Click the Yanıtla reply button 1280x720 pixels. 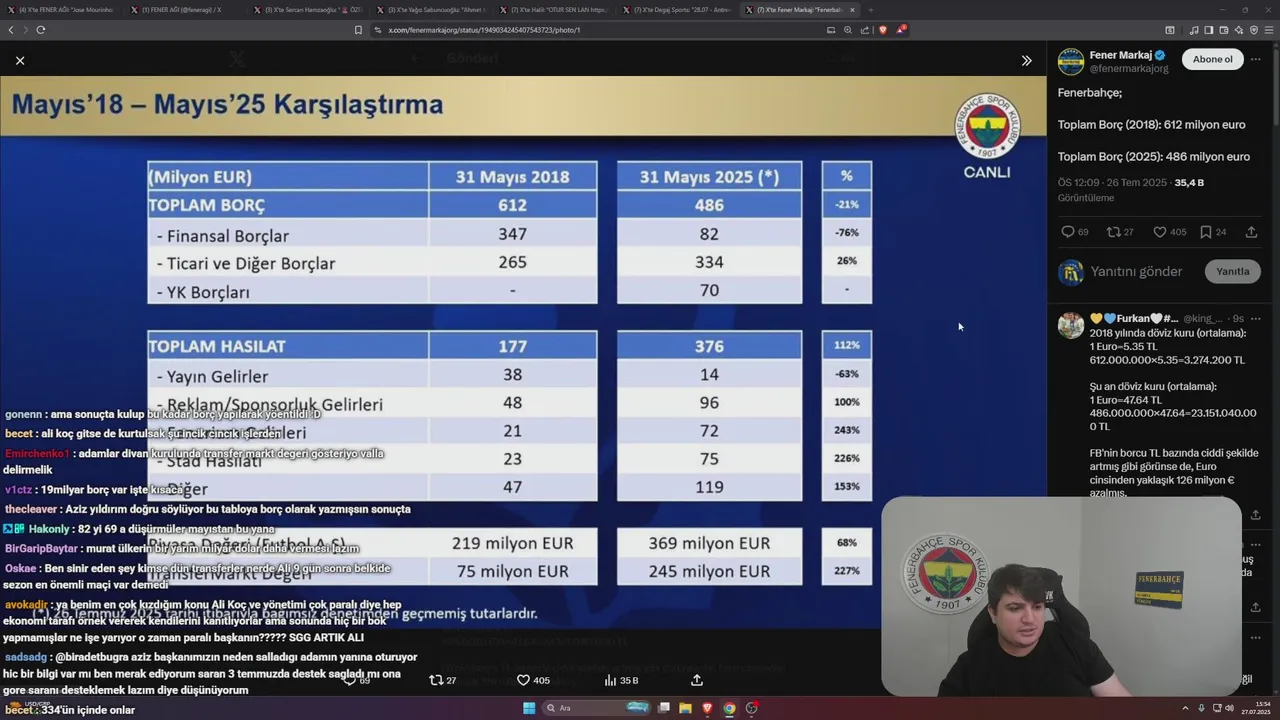click(1232, 271)
